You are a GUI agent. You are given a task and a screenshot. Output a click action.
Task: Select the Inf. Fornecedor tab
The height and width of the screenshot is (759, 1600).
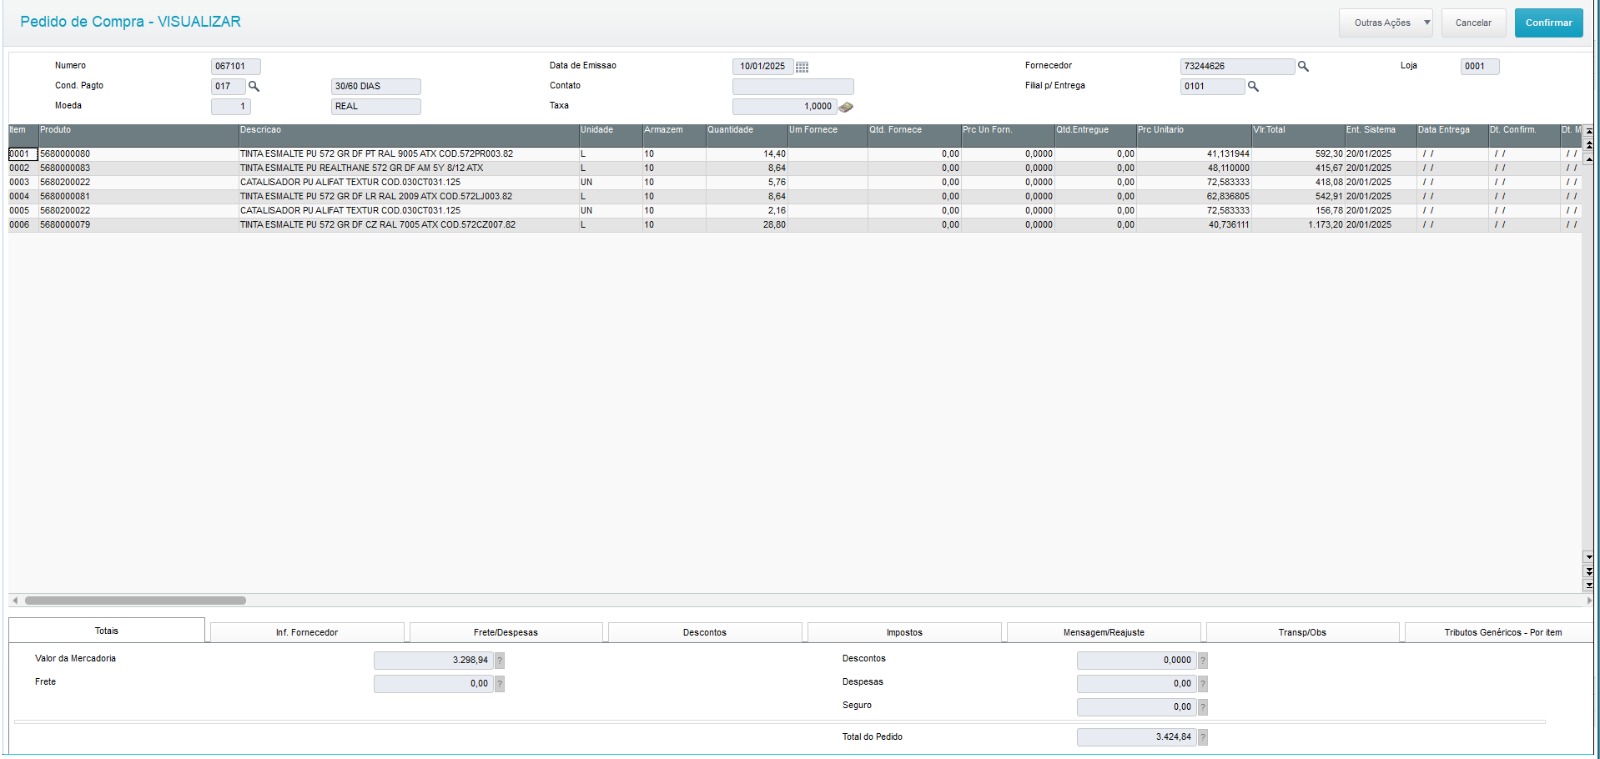[307, 633]
